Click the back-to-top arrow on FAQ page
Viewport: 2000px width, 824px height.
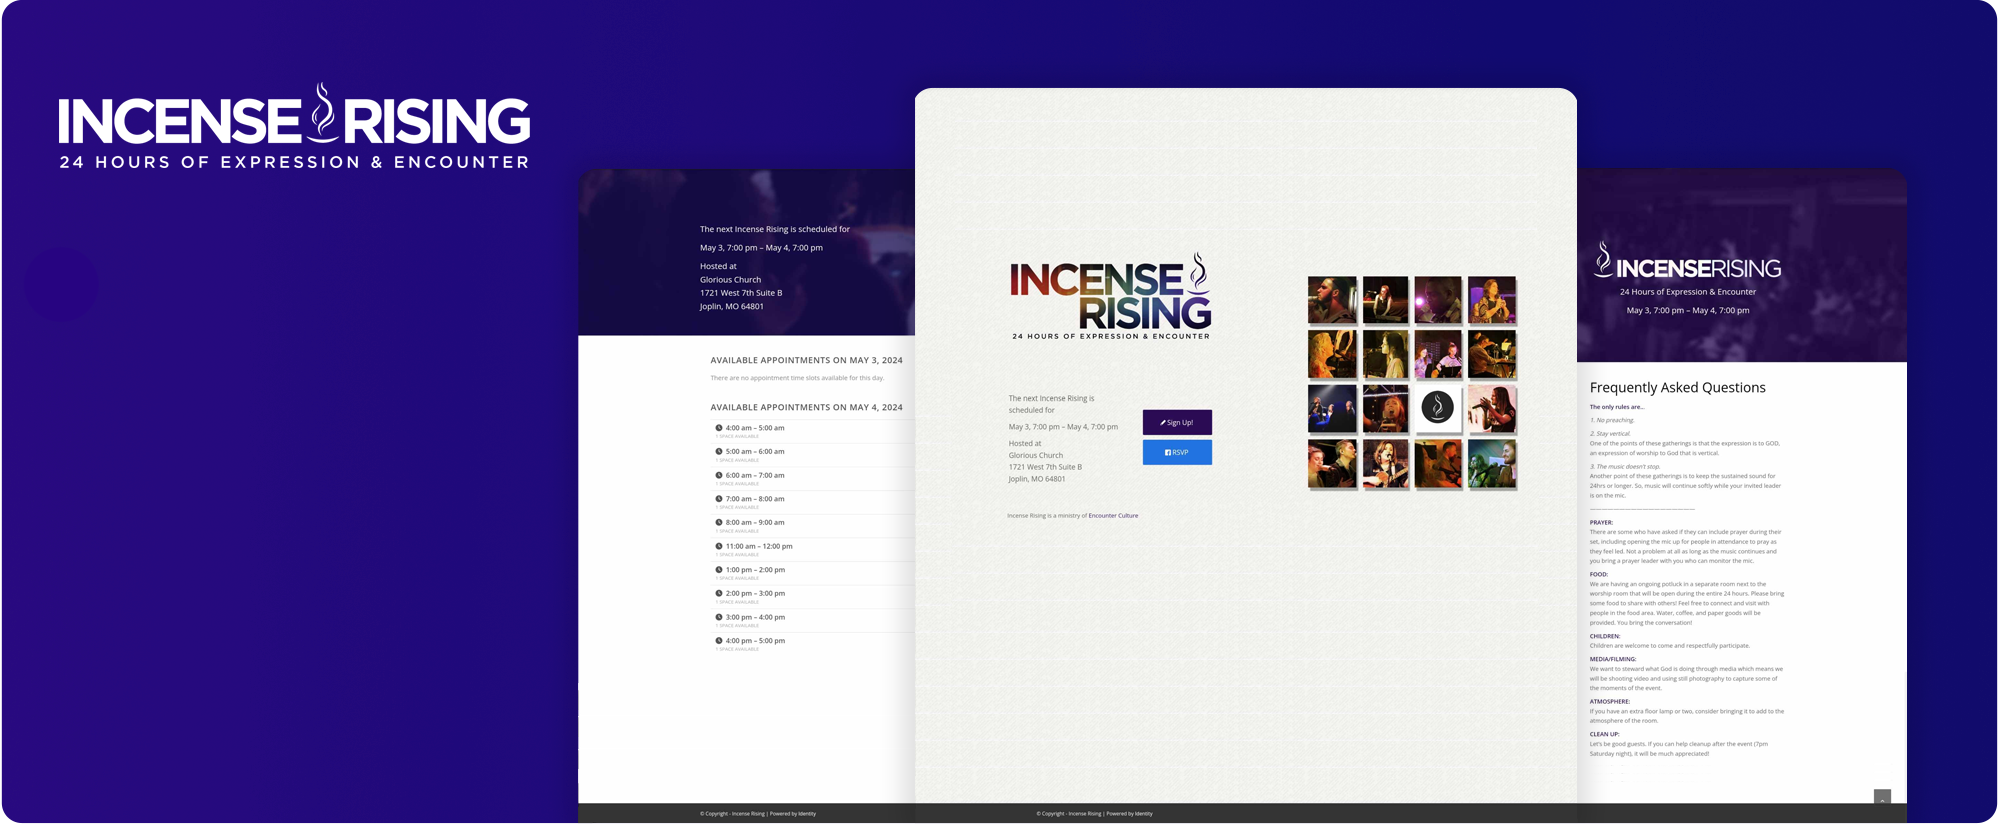click(x=1882, y=797)
